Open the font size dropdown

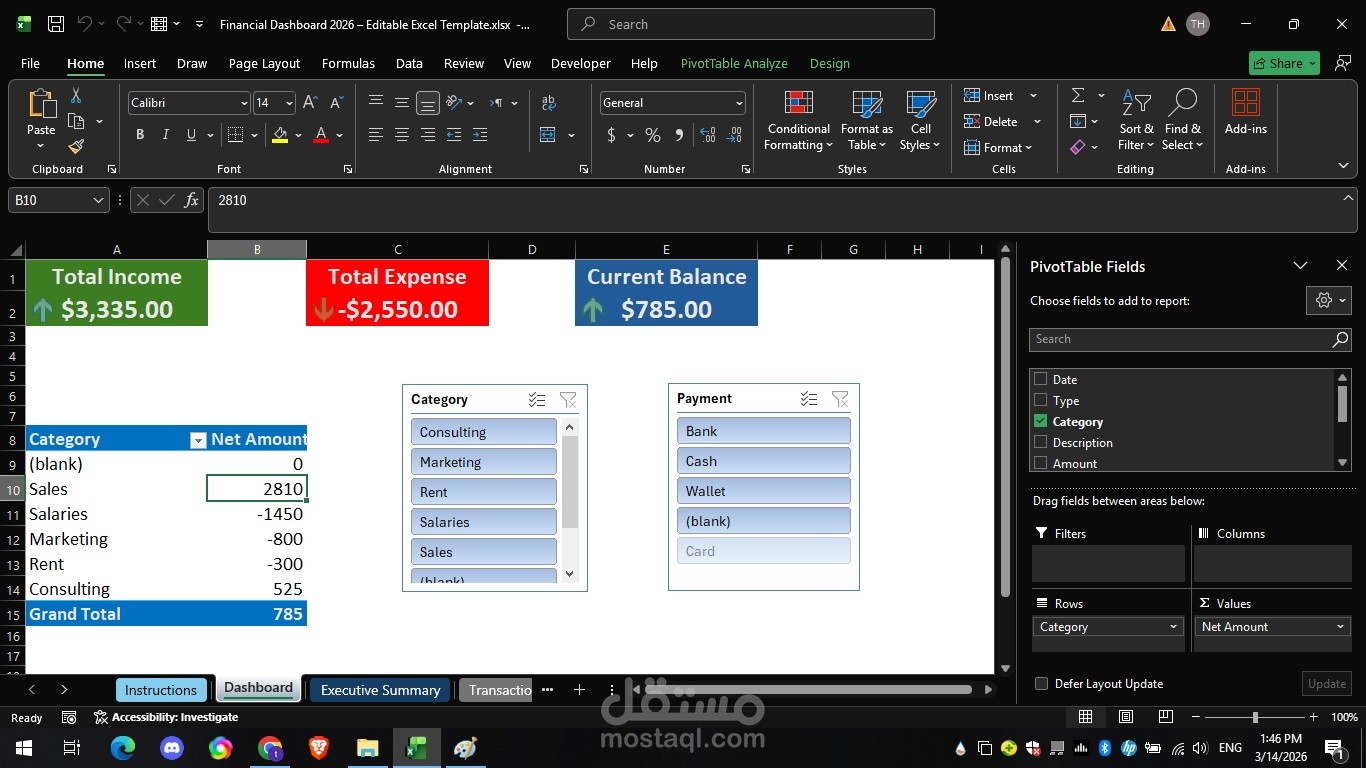pyautogui.click(x=288, y=103)
